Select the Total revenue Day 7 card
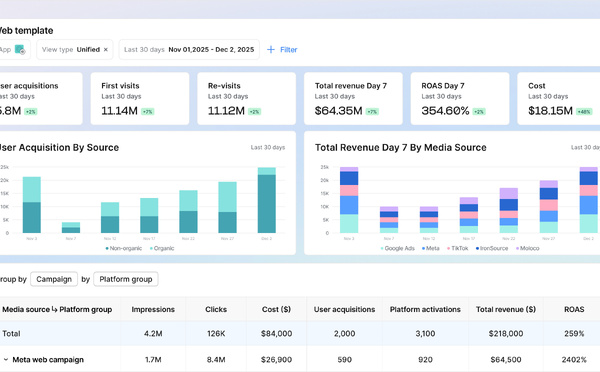Viewport: 600px width, 372px height. 353,98
